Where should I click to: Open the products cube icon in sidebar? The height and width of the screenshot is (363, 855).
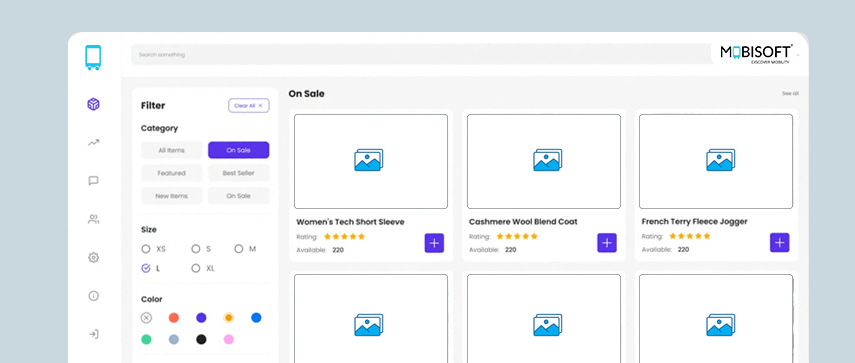pos(93,104)
